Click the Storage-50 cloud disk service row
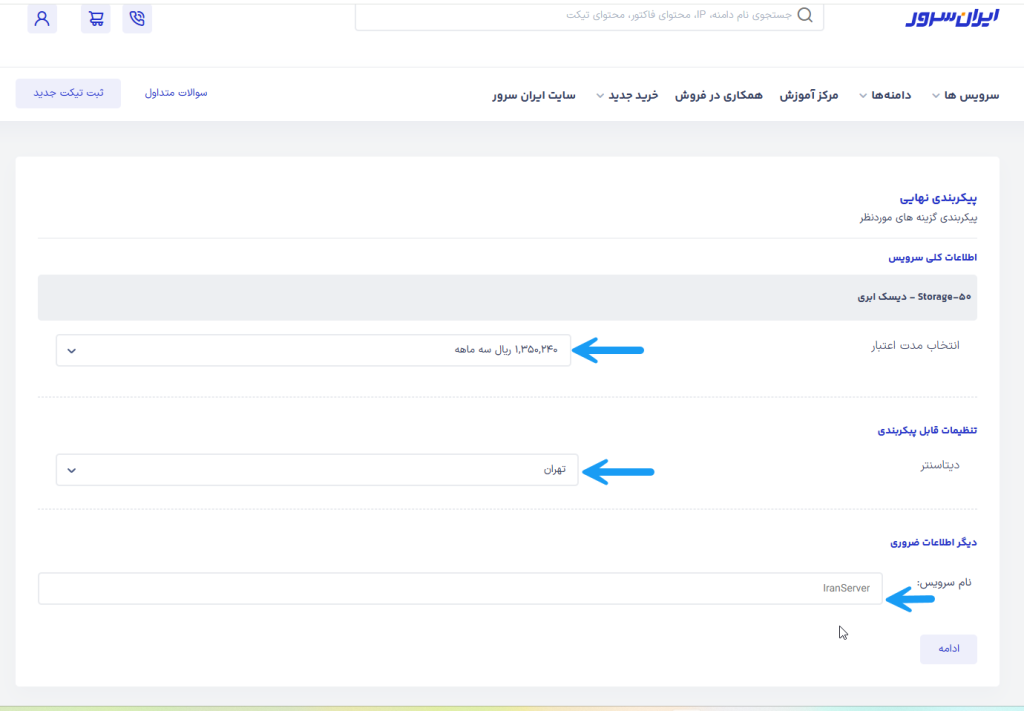 pos(507,297)
